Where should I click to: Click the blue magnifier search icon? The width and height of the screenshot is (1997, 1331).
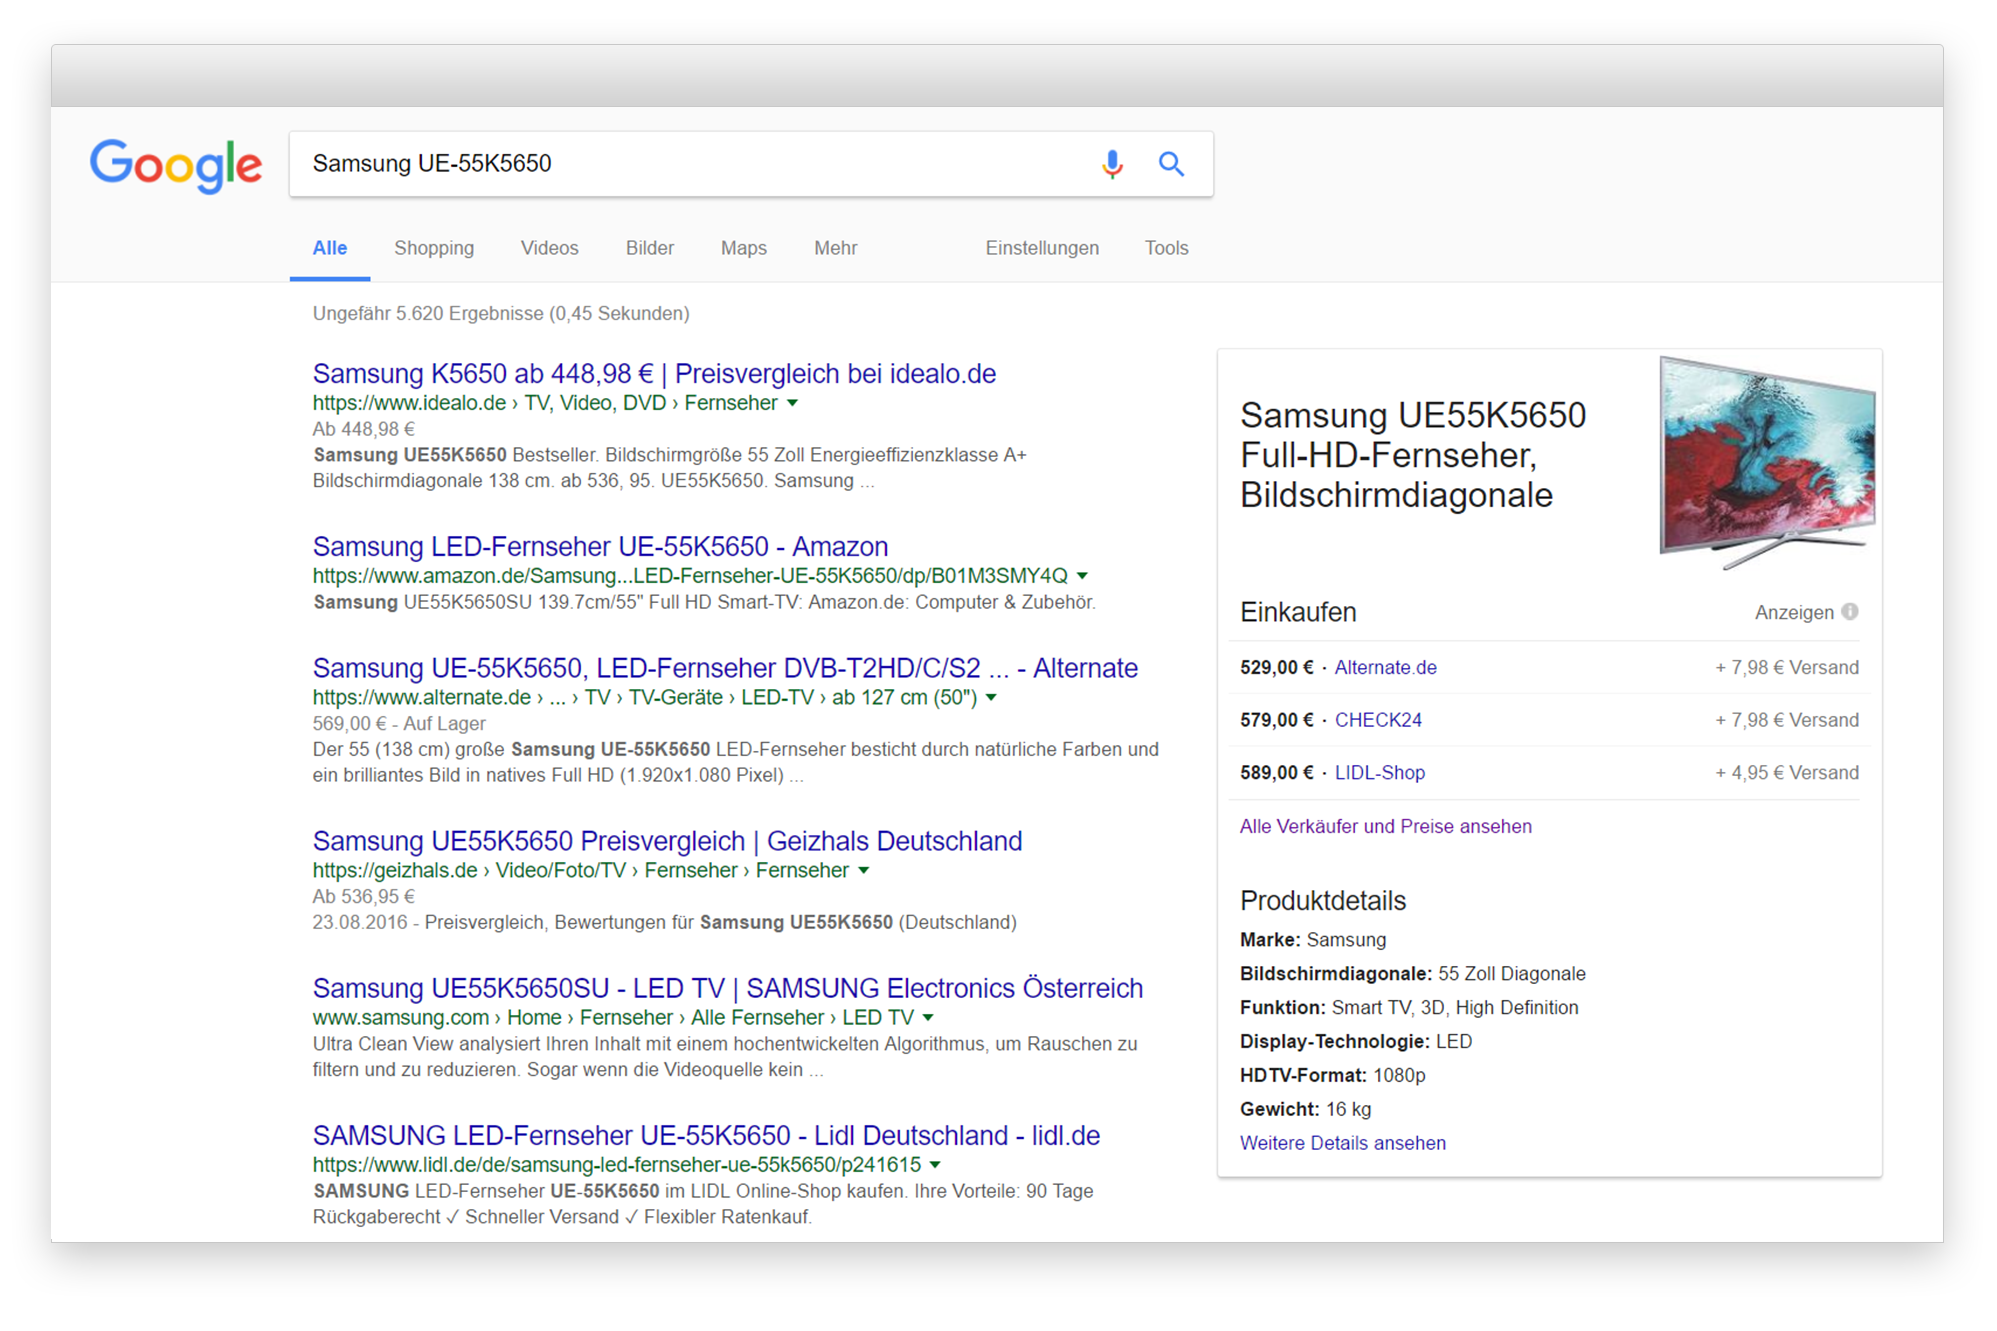(1171, 164)
